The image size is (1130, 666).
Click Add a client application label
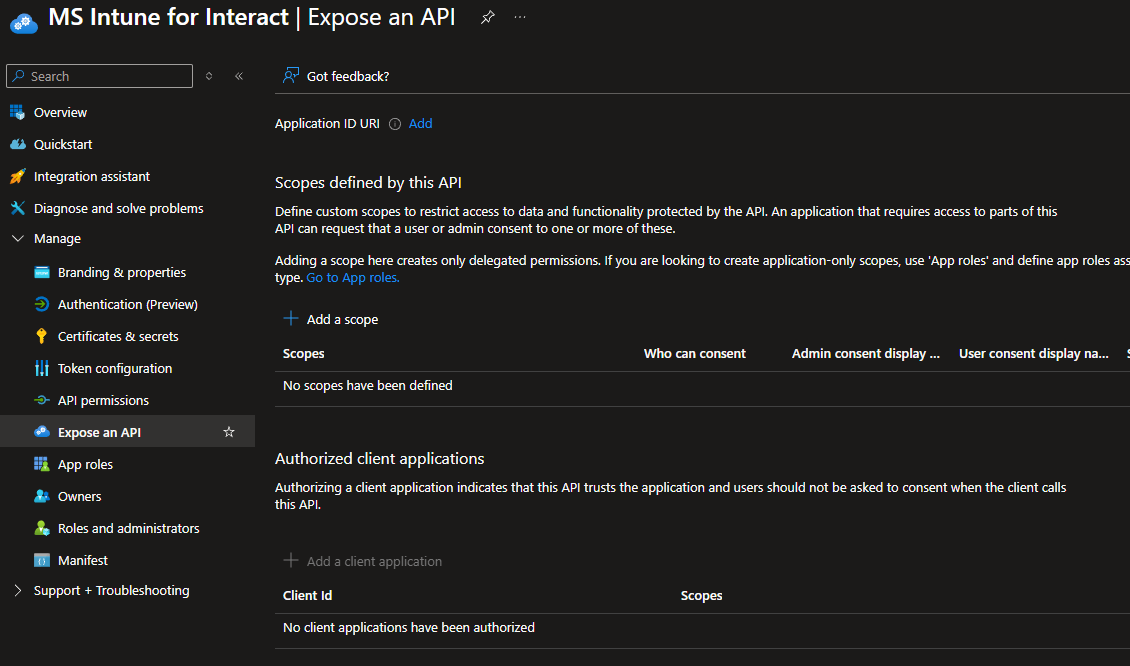(375, 561)
